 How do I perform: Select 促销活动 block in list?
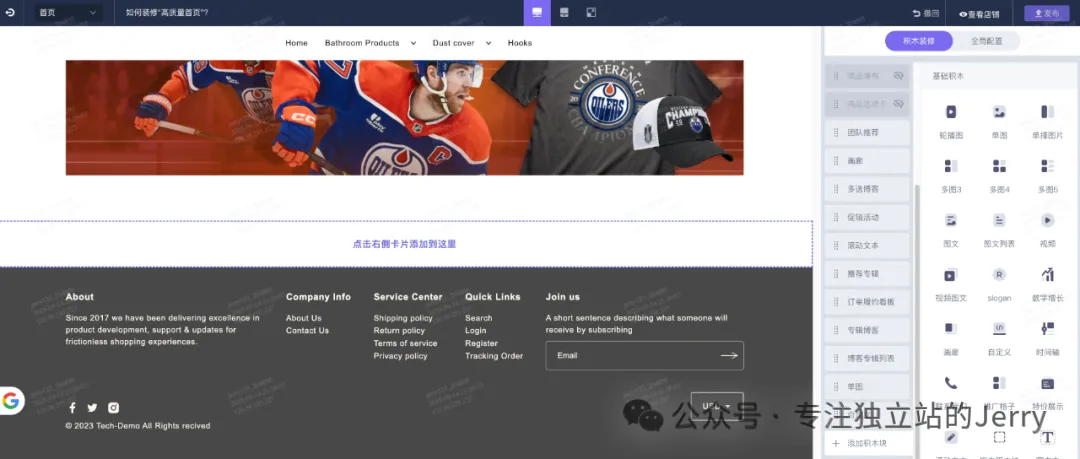(867, 217)
